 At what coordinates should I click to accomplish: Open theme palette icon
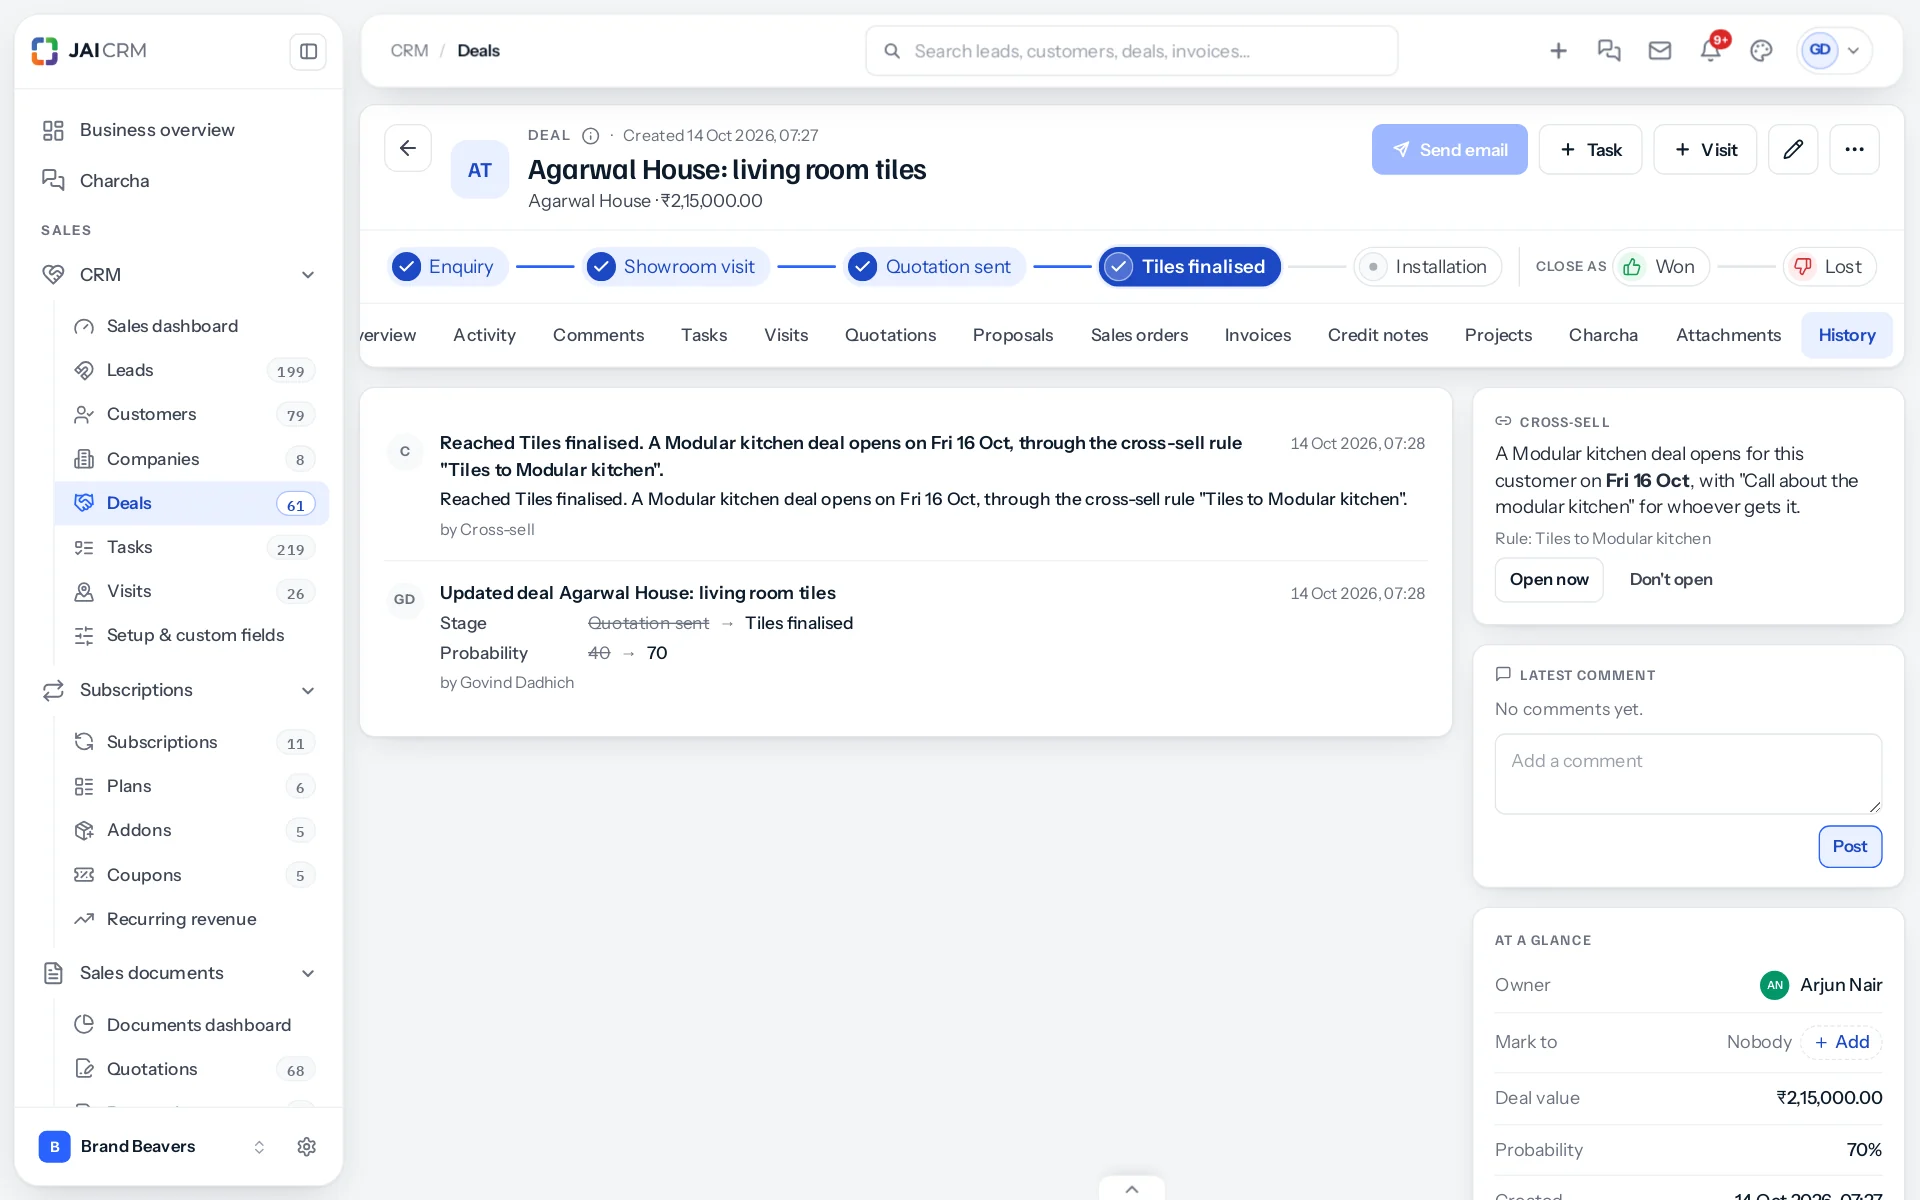tap(1761, 50)
